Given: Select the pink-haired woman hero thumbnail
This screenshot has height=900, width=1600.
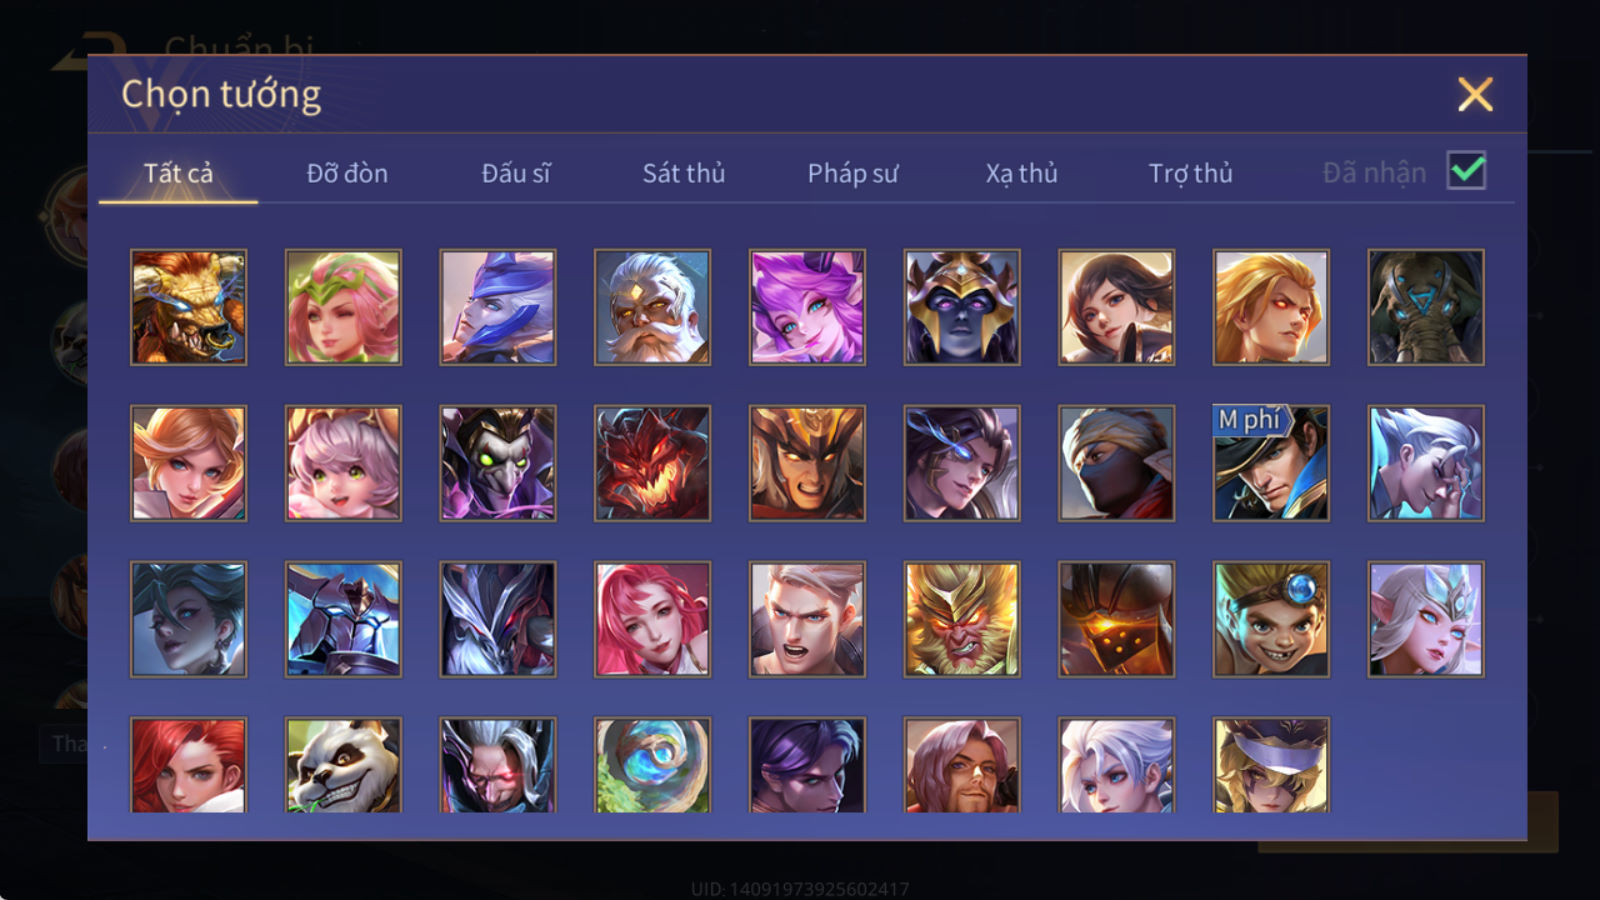Looking at the screenshot, I should (652, 619).
